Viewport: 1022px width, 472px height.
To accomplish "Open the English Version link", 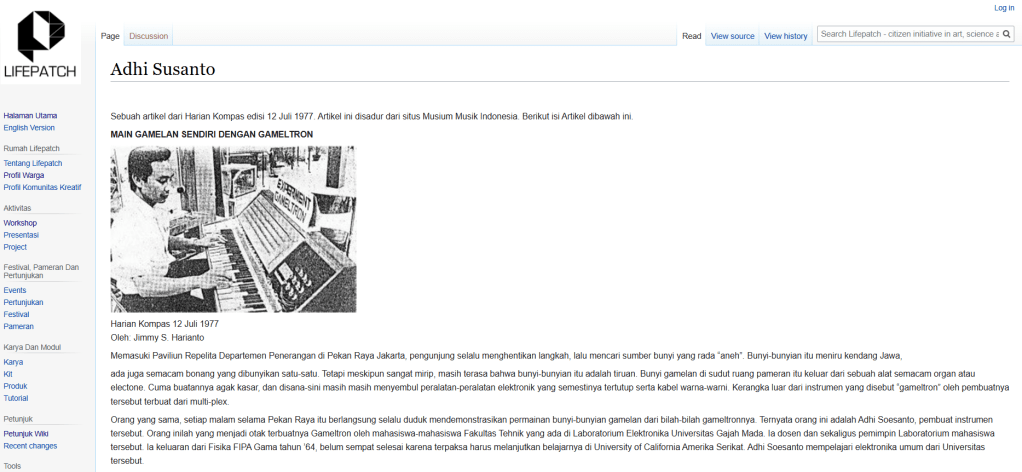I will tap(29, 128).
